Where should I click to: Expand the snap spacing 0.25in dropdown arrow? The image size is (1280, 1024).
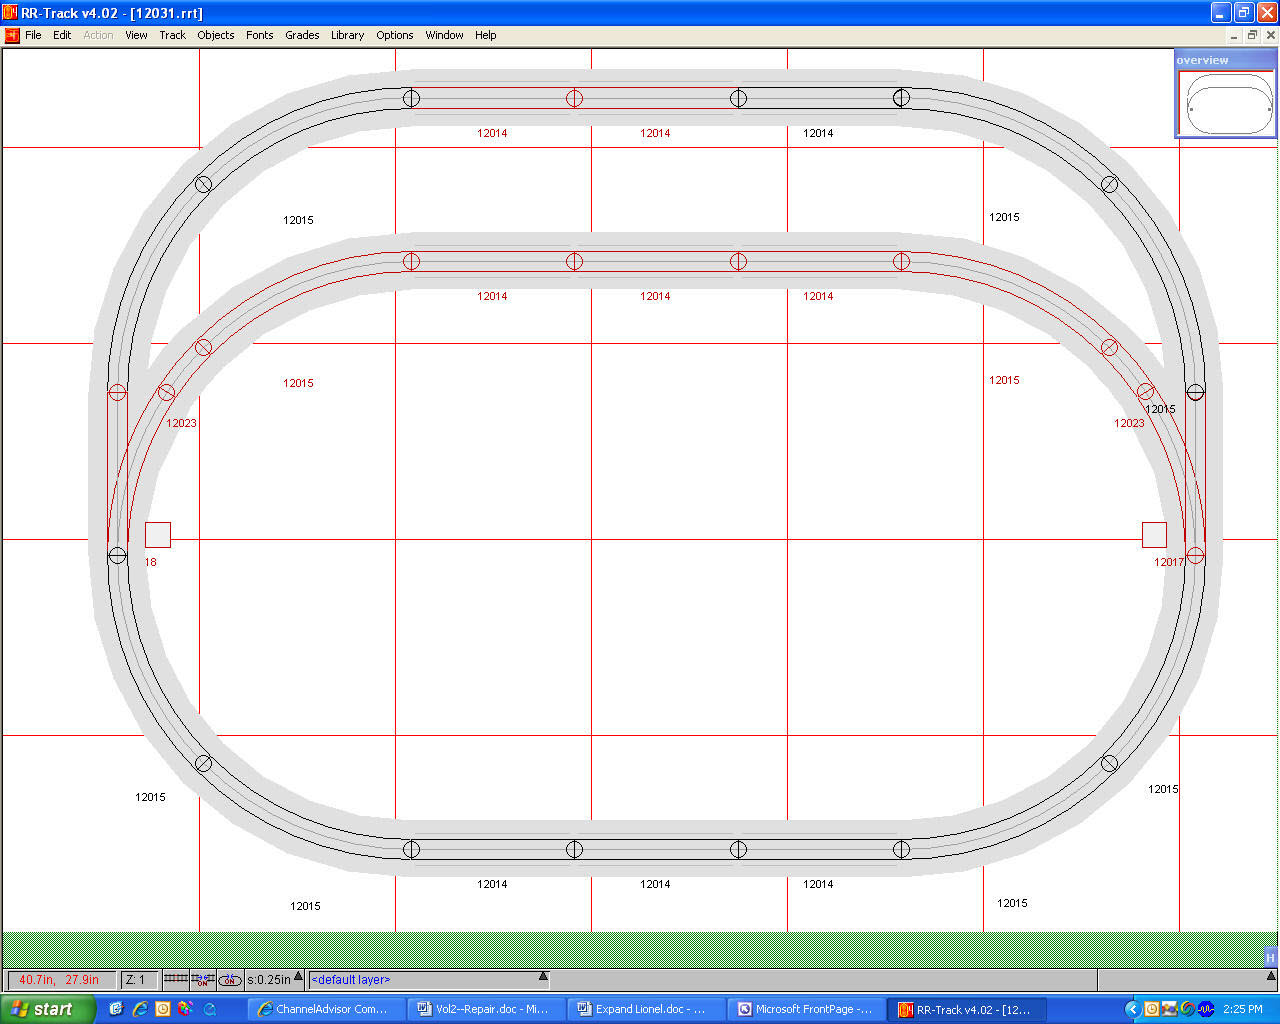(298, 977)
